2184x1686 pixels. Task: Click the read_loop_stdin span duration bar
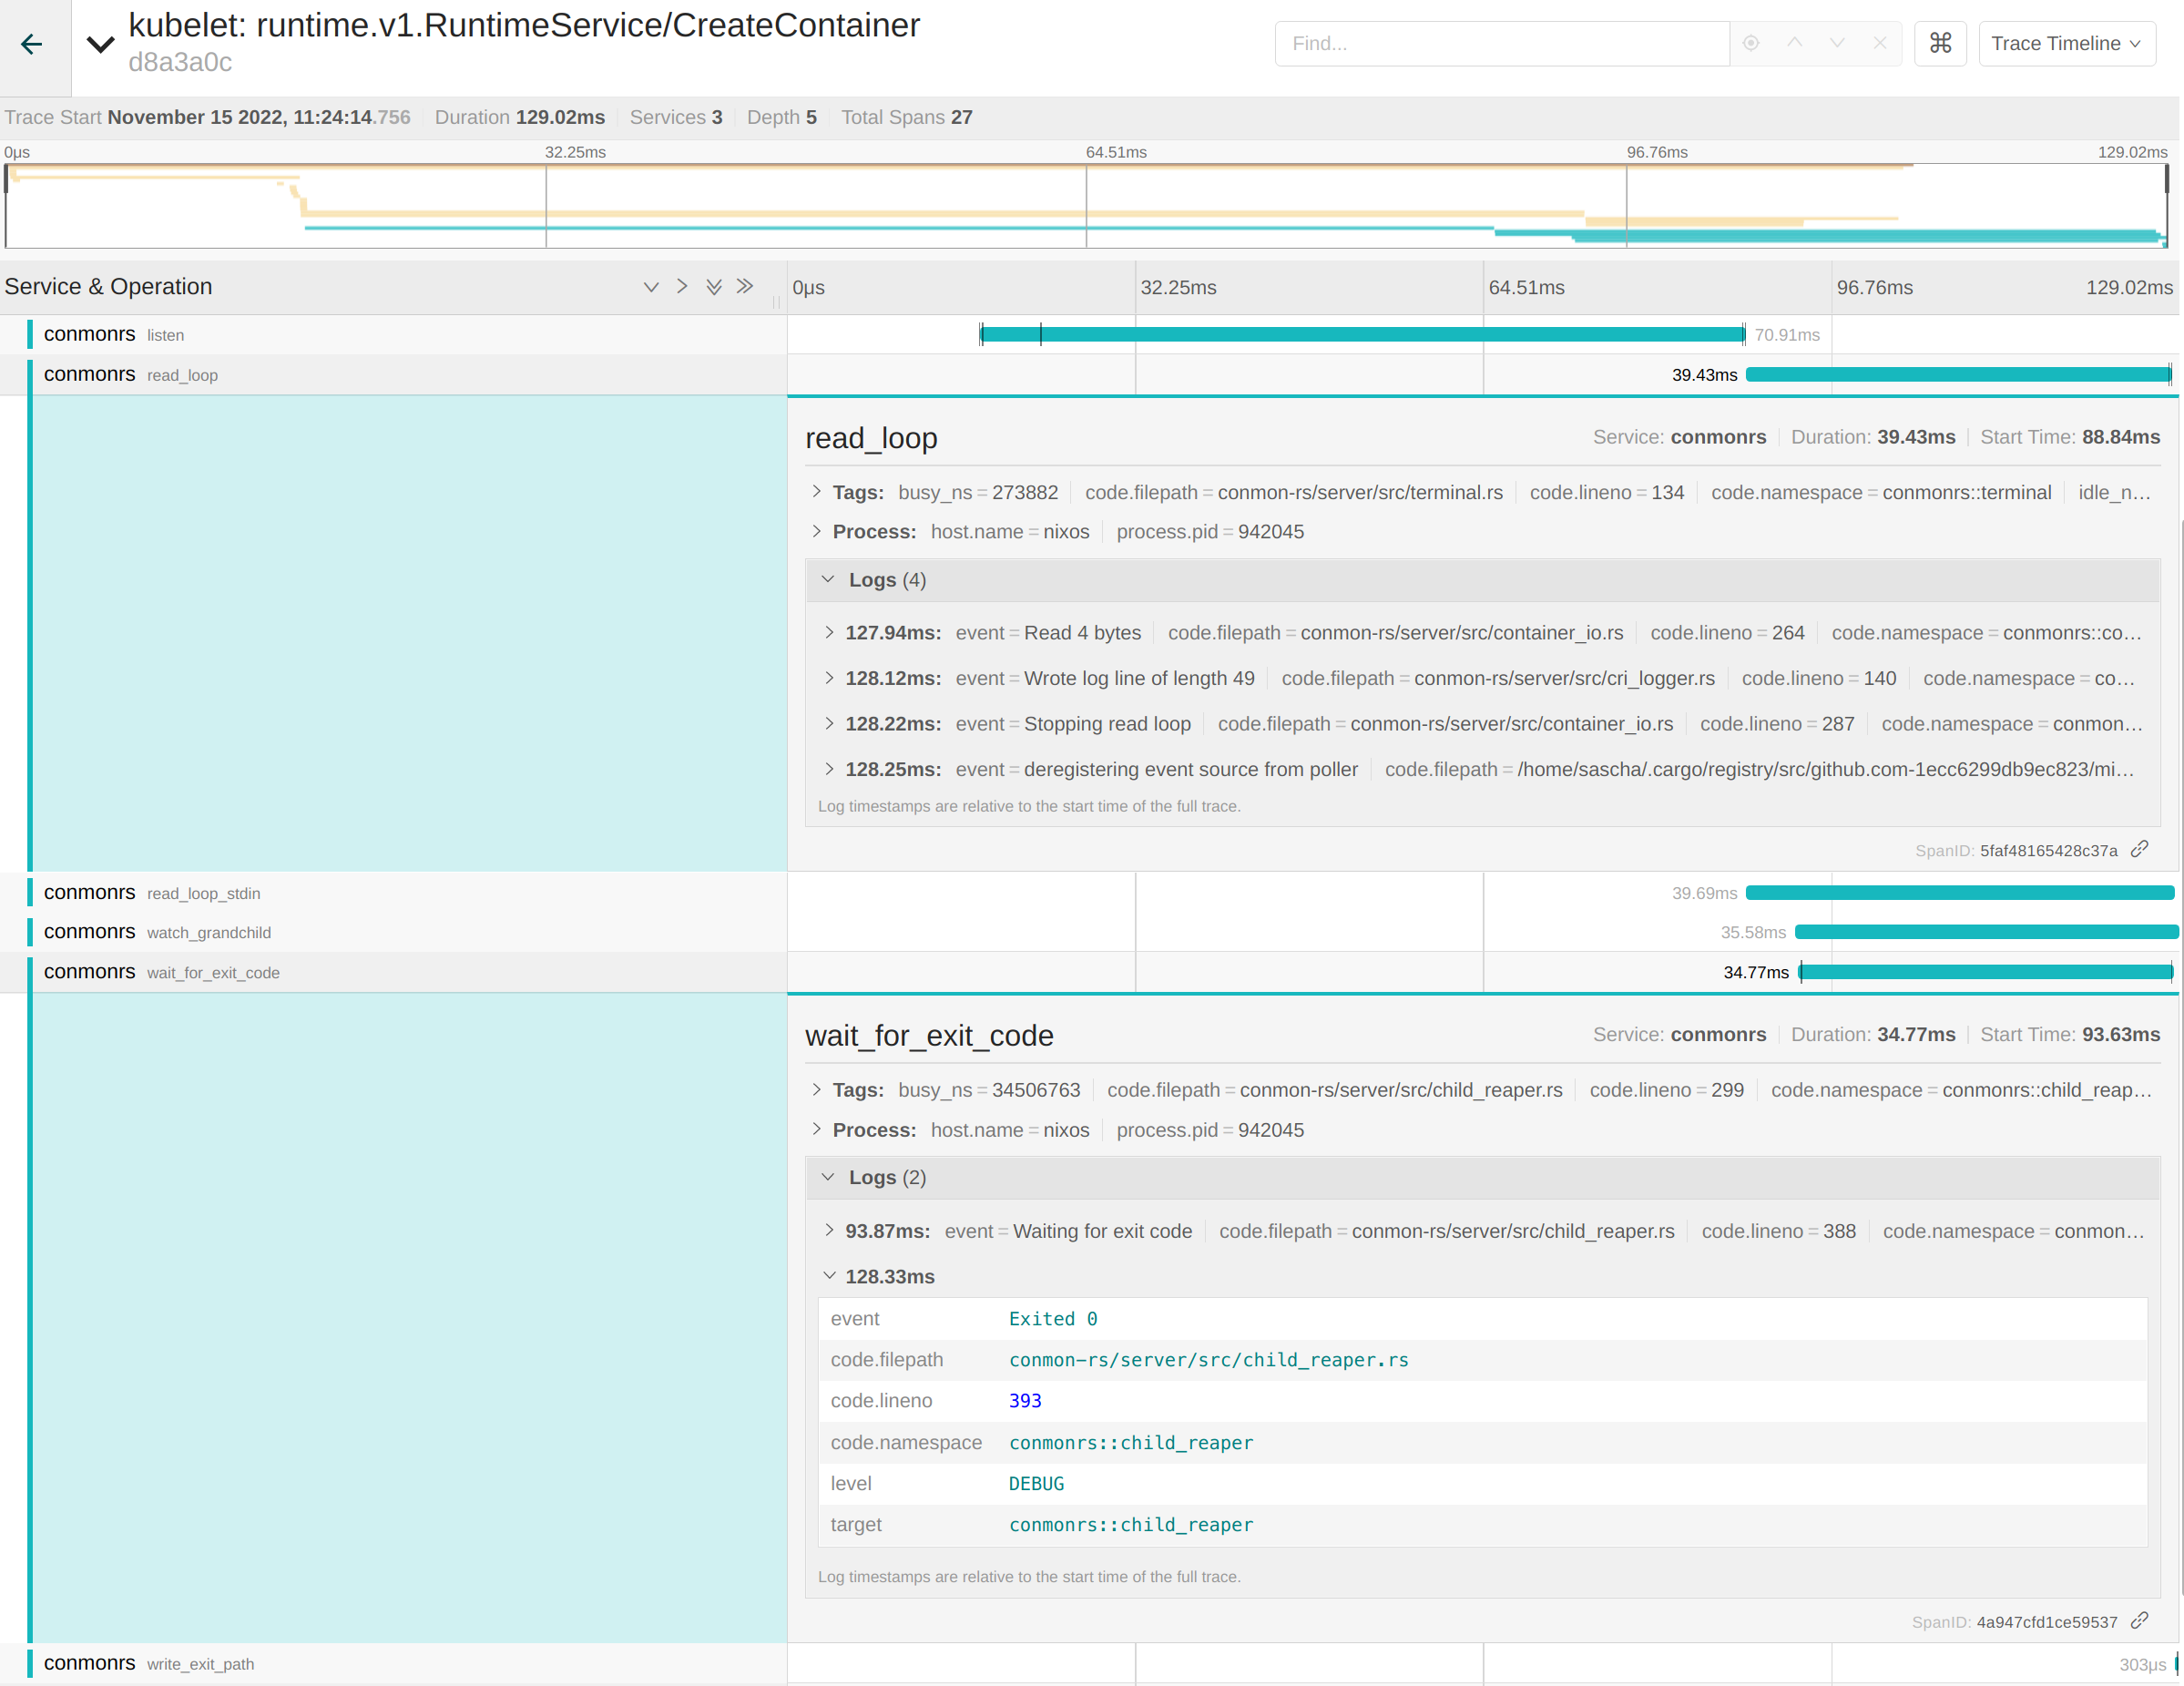point(1958,893)
